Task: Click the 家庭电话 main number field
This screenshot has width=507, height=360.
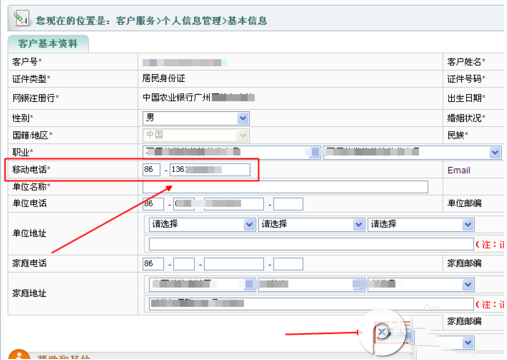Action: tap(234, 264)
